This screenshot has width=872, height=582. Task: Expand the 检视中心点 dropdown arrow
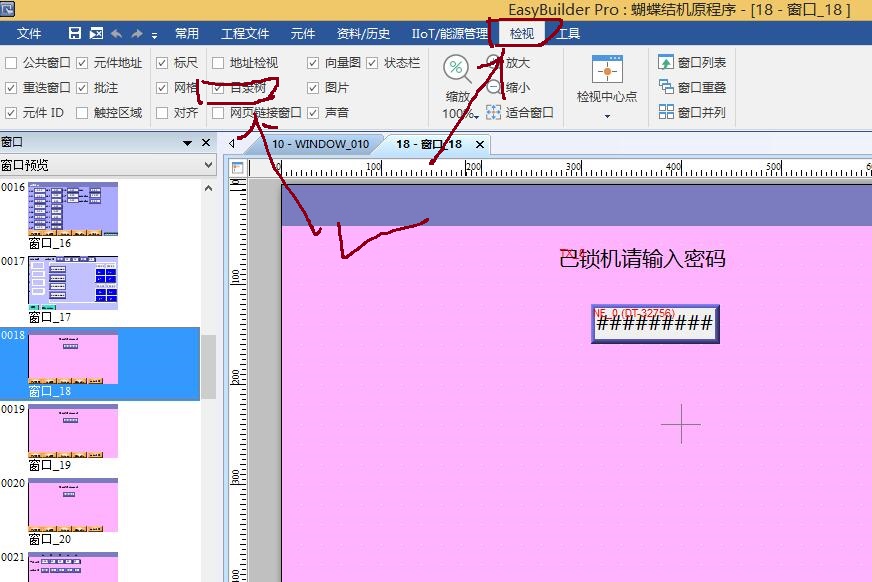[x=607, y=116]
